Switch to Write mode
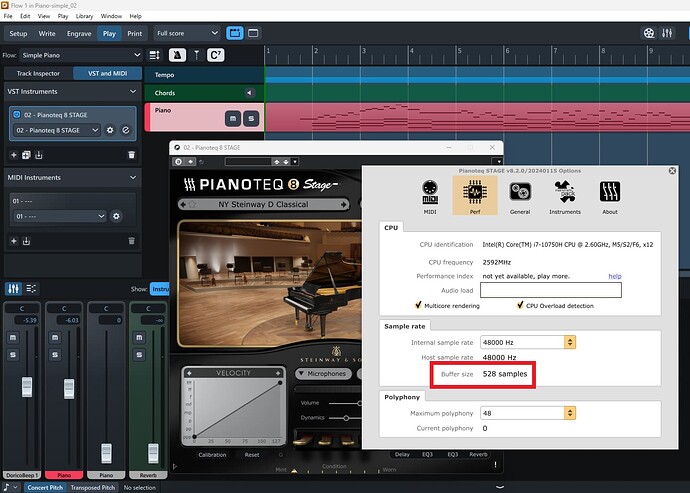The height and width of the screenshot is (493, 690). 47,33
